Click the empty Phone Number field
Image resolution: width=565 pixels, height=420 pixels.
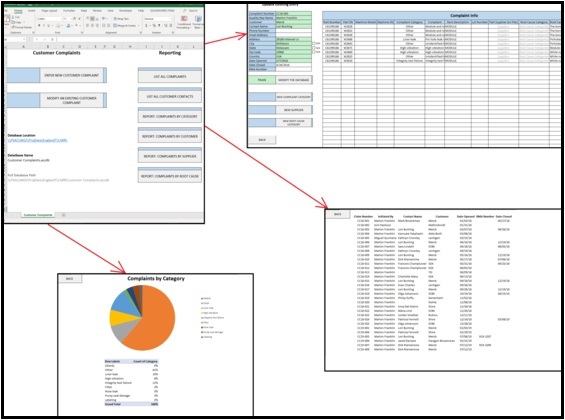[x=293, y=31]
